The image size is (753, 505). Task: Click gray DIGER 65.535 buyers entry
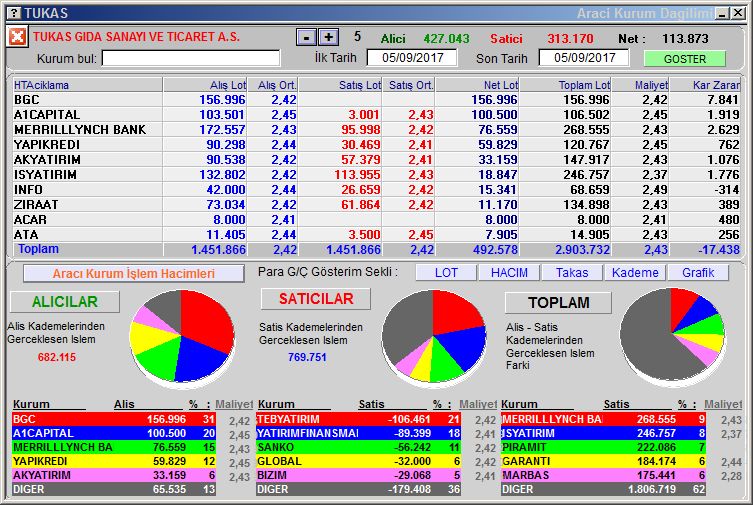pos(114,489)
